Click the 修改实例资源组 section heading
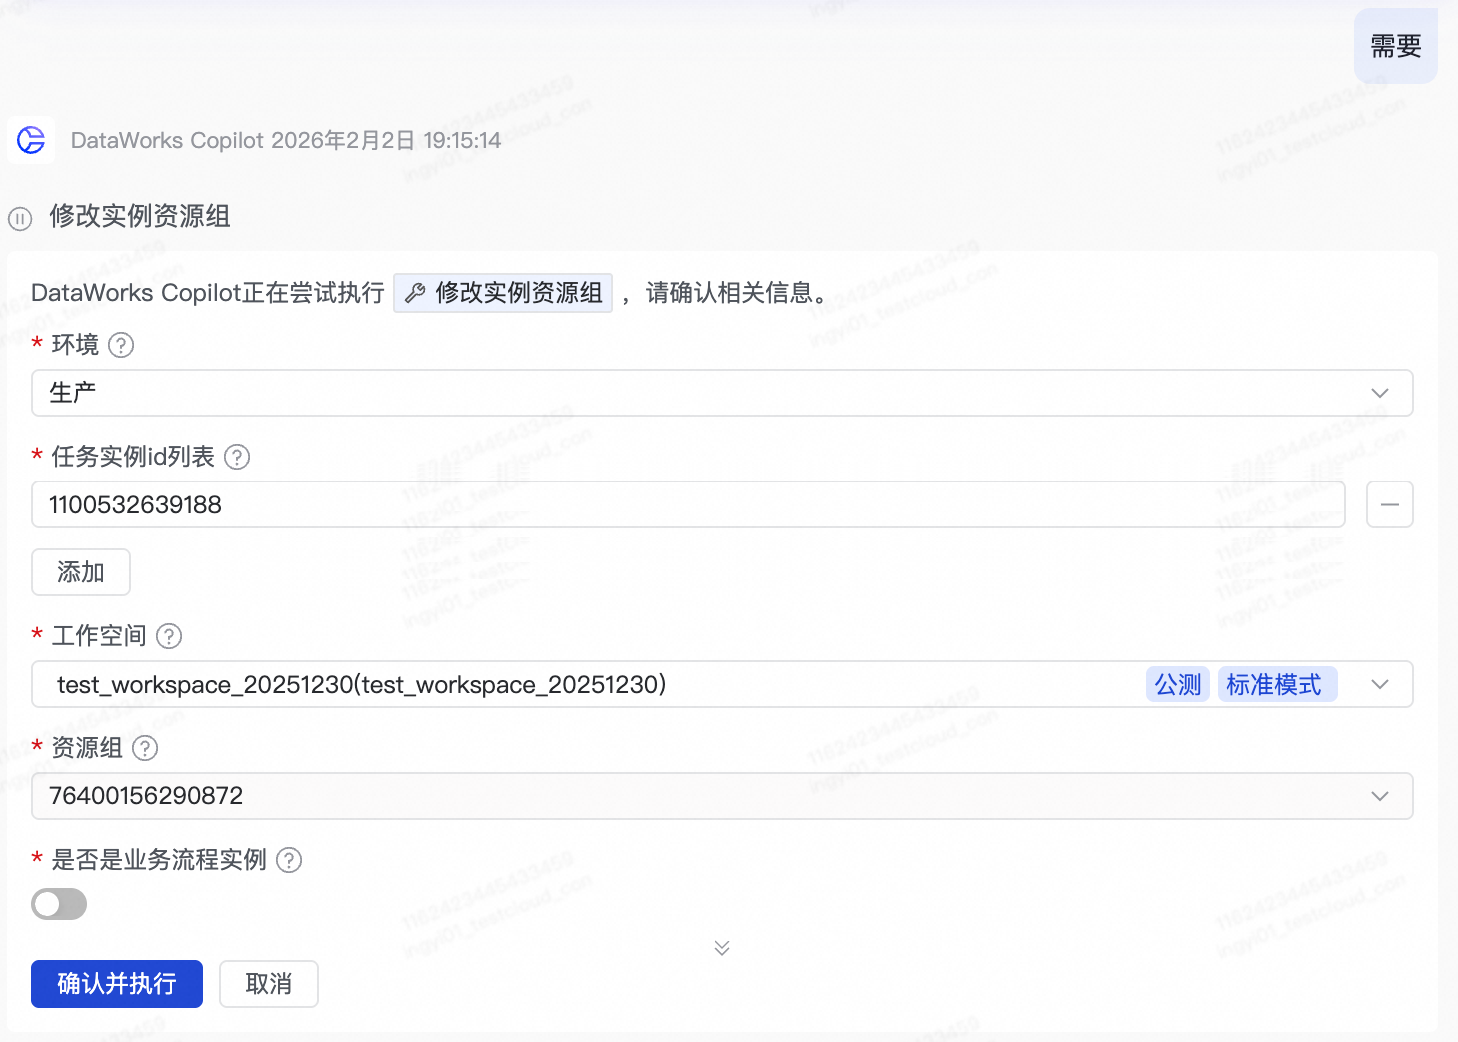 140,217
